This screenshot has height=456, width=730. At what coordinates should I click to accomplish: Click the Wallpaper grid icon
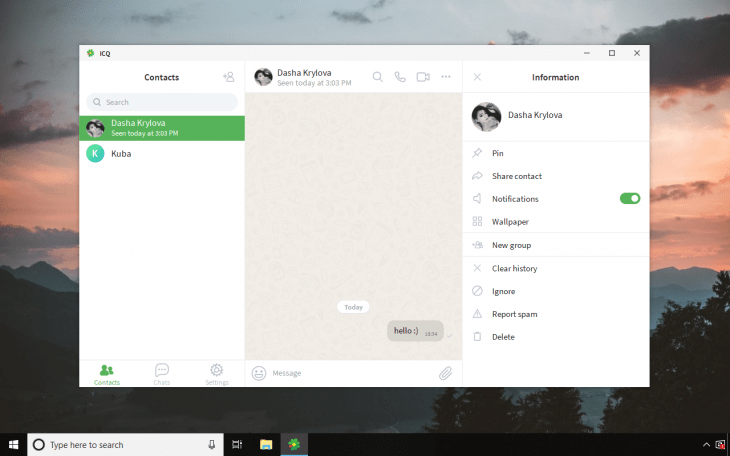point(477,222)
